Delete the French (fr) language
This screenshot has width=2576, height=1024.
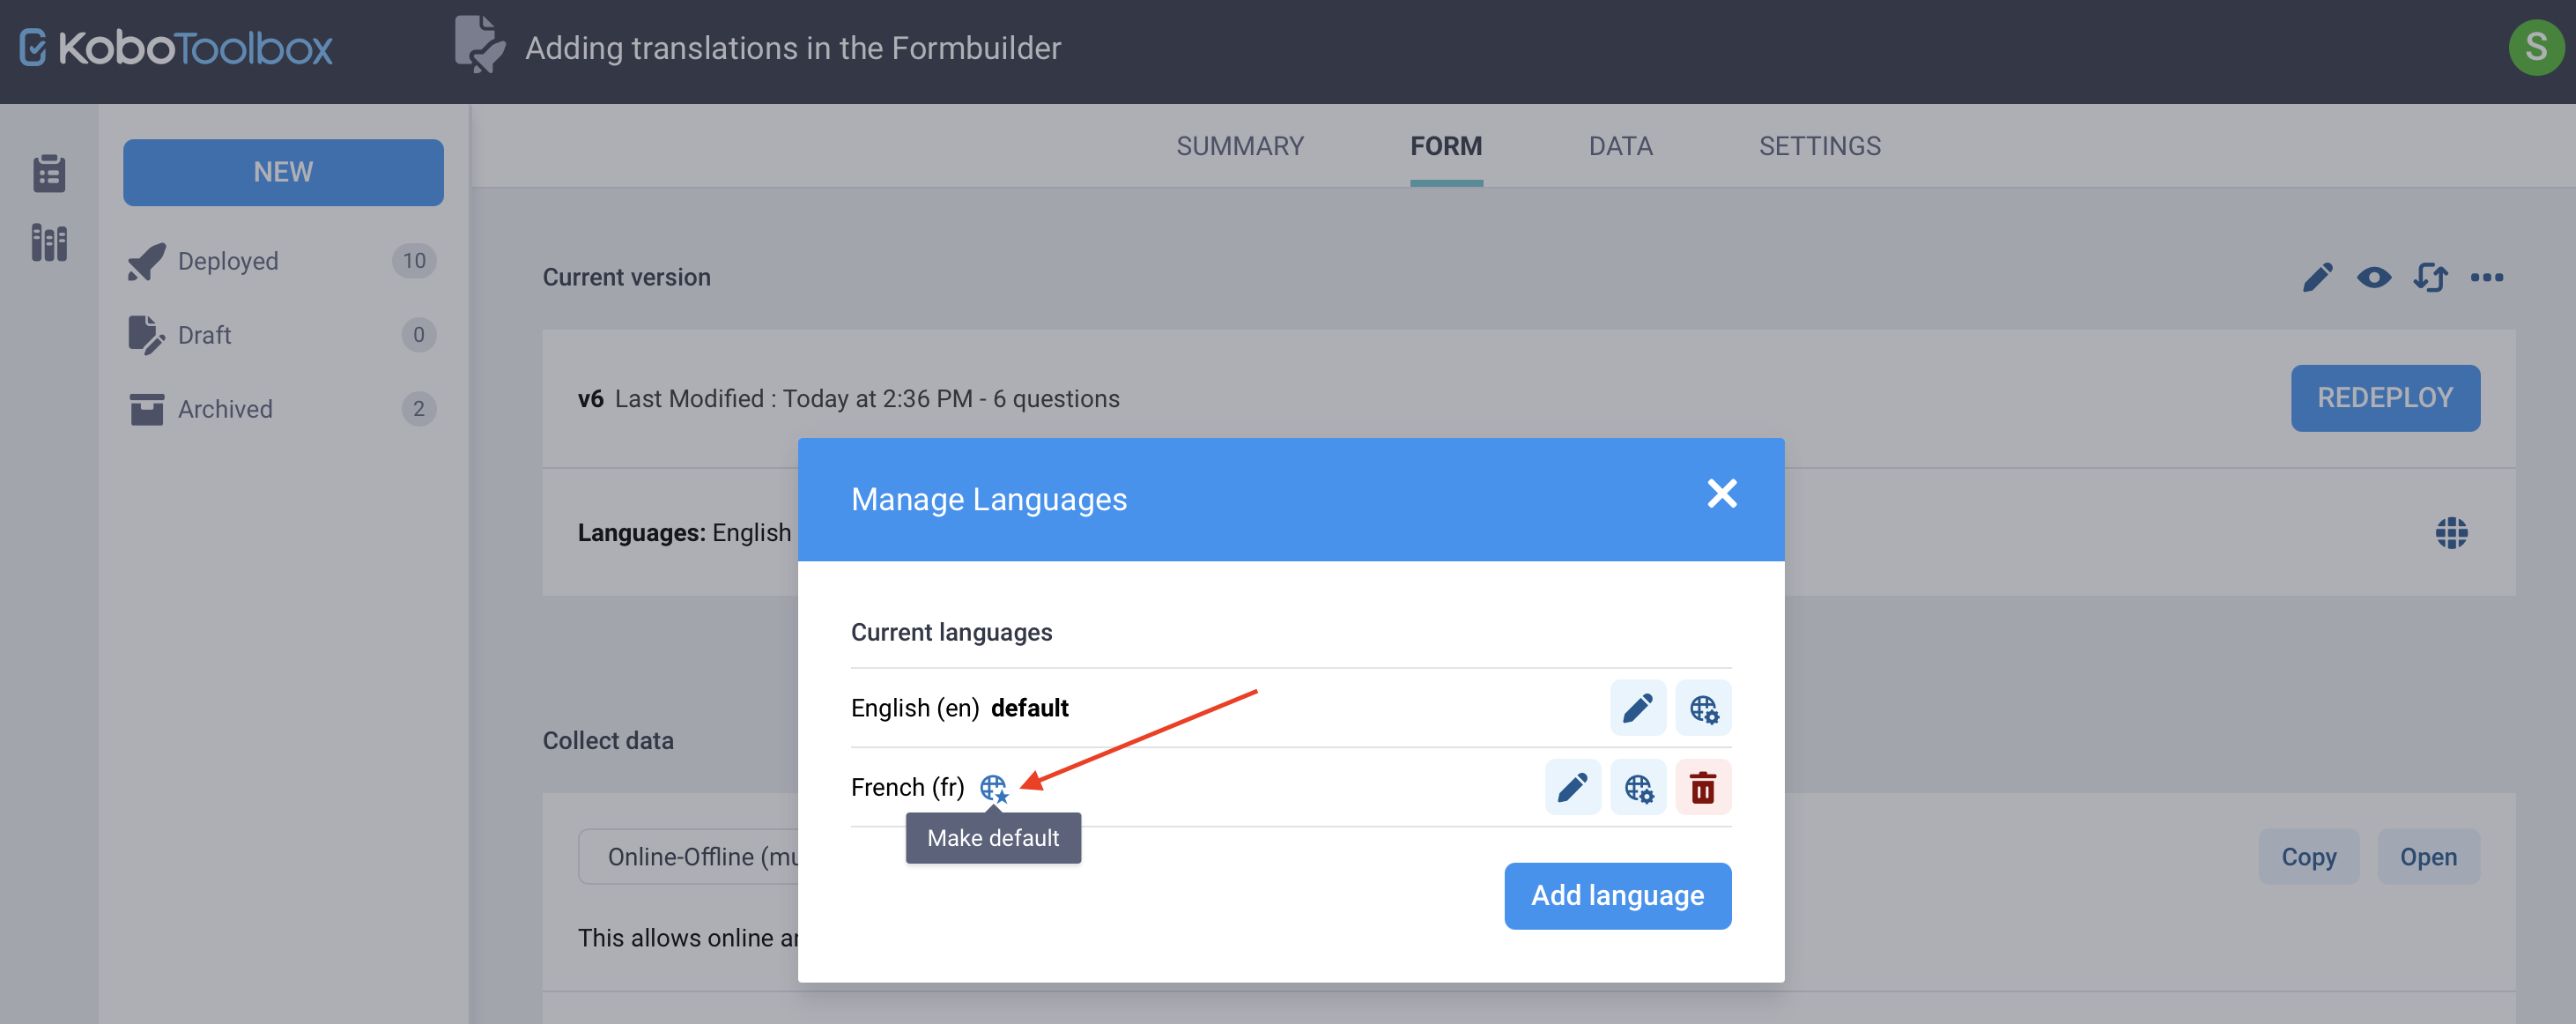pyautogui.click(x=1703, y=787)
